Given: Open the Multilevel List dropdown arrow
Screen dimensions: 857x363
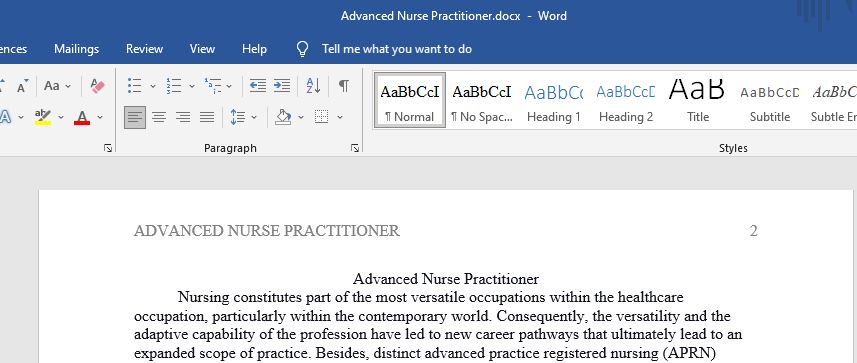Looking at the screenshot, I should pyautogui.click(x=229, y=86).
